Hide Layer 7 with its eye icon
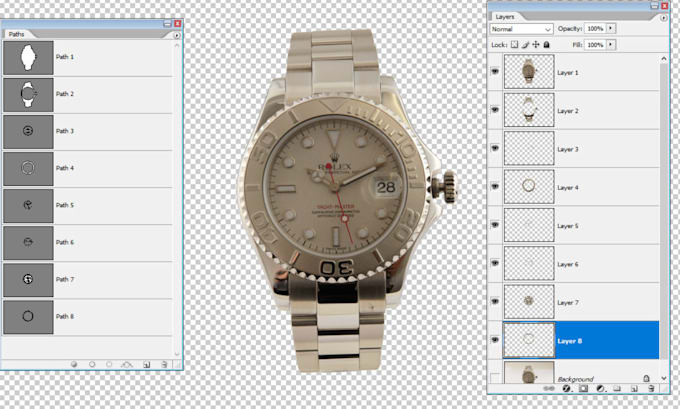 495,301
